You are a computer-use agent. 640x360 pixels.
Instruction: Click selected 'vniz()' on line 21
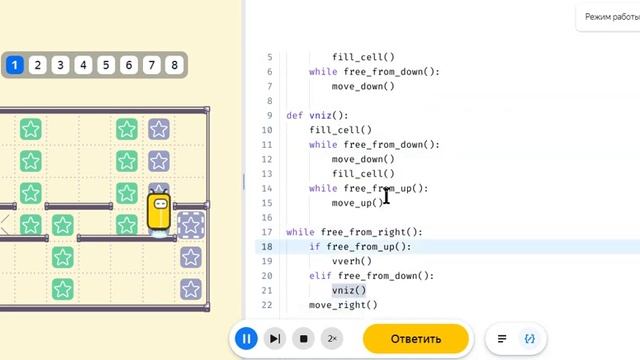pyautogui.click(x=349, y=290)
